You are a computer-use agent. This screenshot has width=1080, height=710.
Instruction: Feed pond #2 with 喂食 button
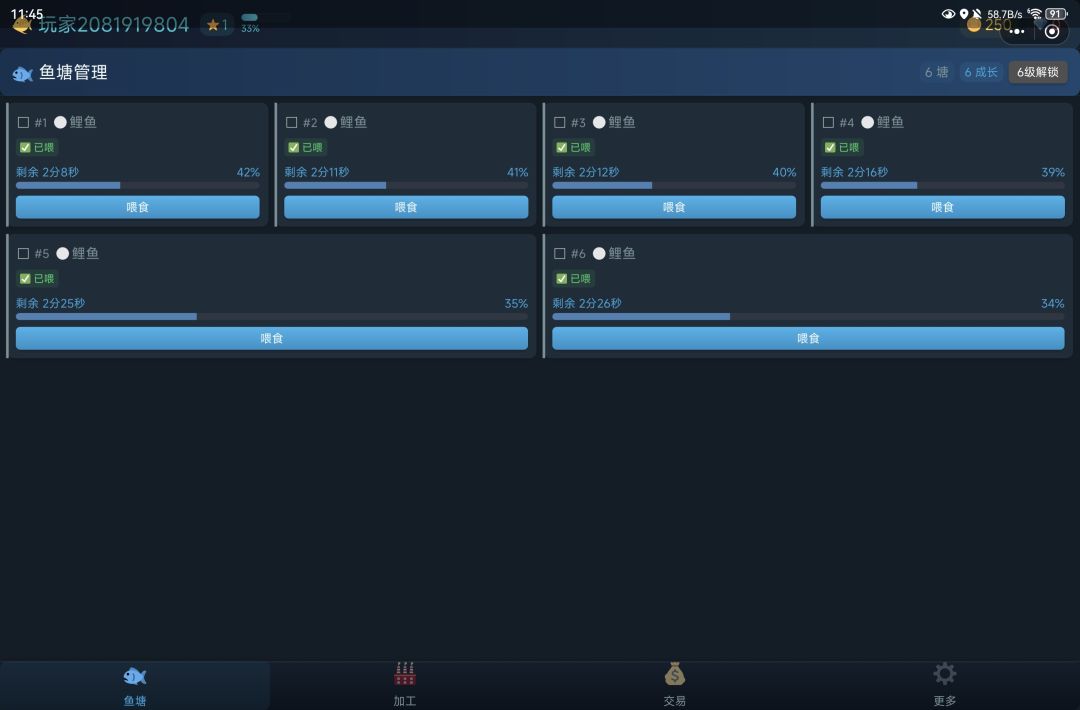406,207
